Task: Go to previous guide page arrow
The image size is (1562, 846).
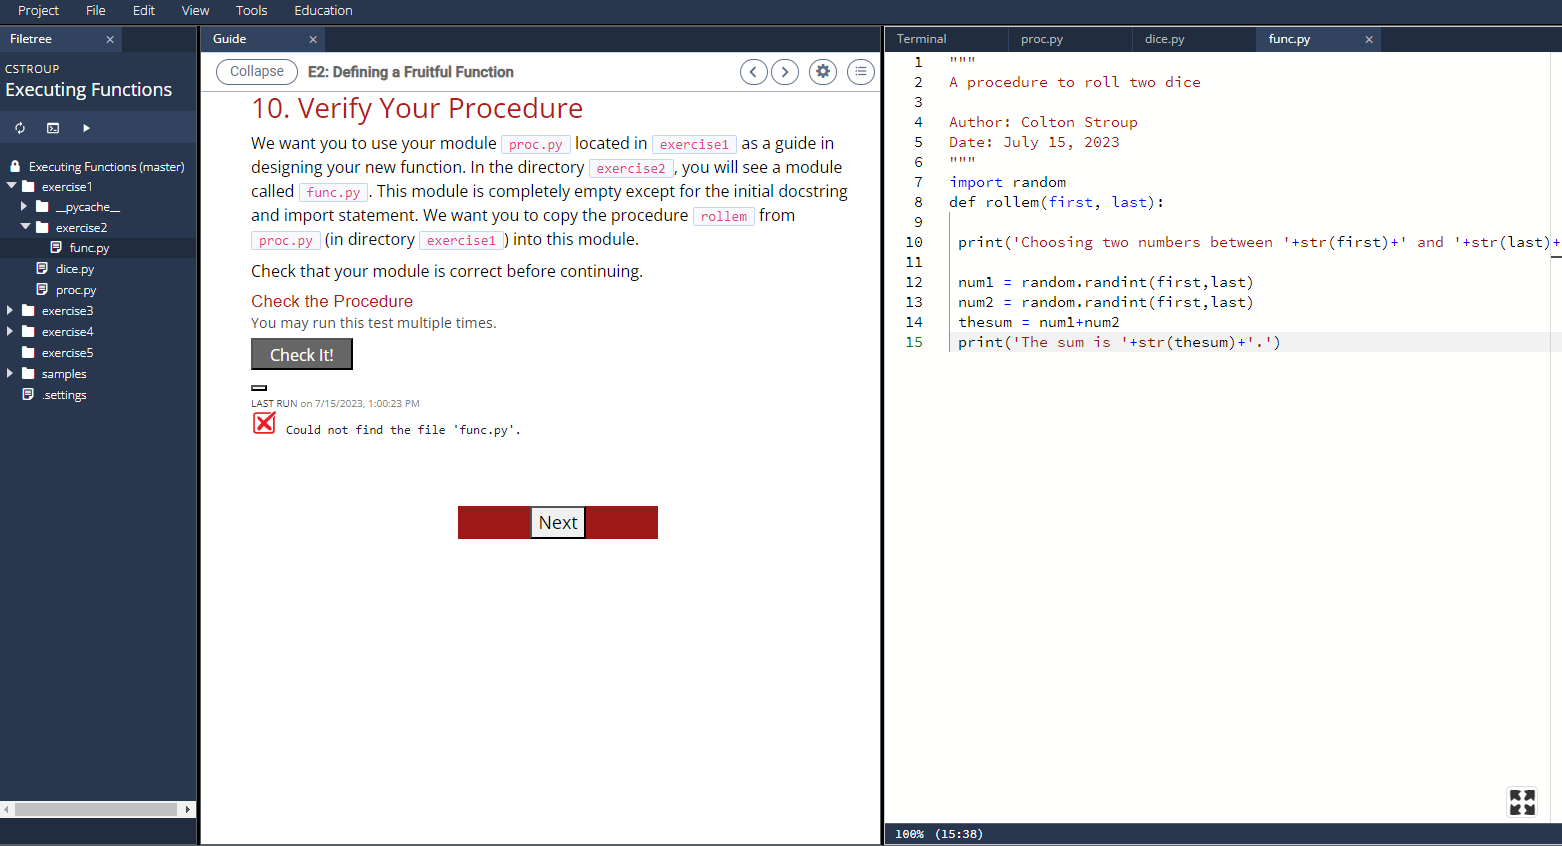Action: (754, 72)
